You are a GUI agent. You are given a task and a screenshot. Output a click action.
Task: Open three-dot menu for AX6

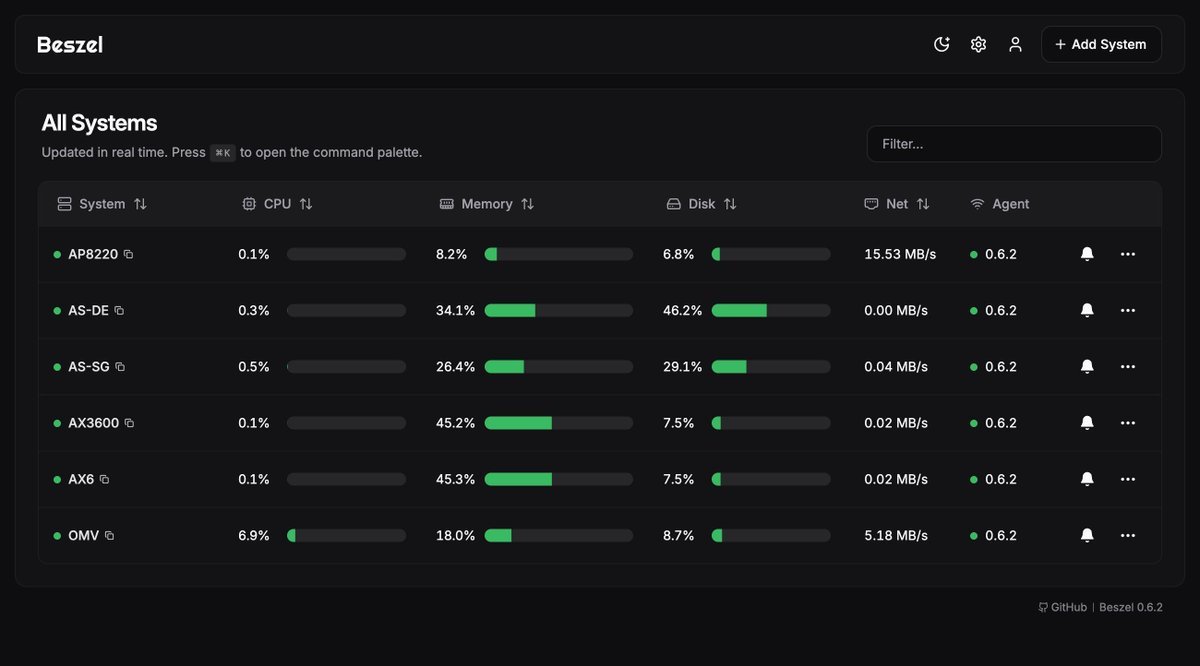coord(1128,480)
